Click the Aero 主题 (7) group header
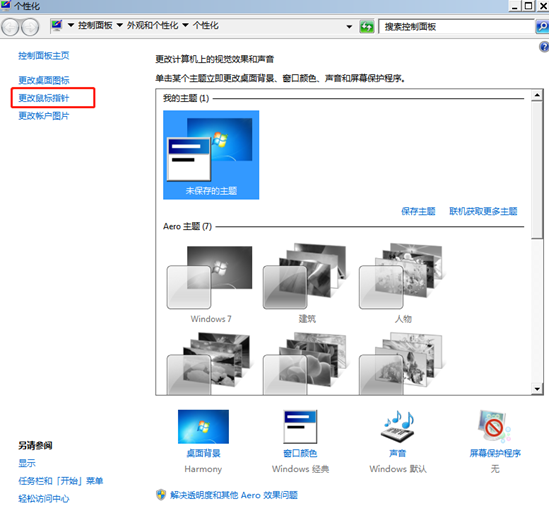The height and width of the screenshot is (518, 549). coord(187,227)
